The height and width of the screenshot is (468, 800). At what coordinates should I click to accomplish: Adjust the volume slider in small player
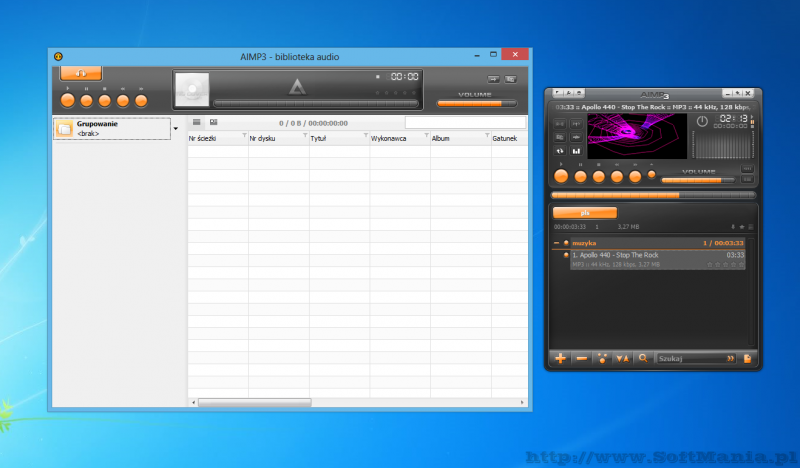point(700,180)
